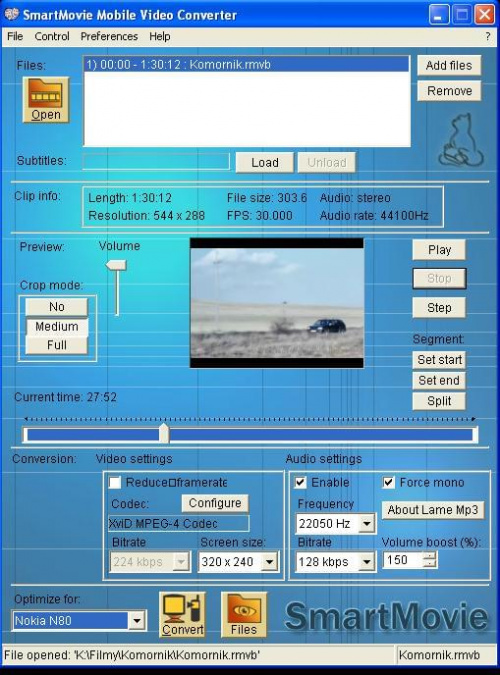This screenshot has height=675, width=500.
Task: Open the File menu
Action: click(x=15, y=37)
